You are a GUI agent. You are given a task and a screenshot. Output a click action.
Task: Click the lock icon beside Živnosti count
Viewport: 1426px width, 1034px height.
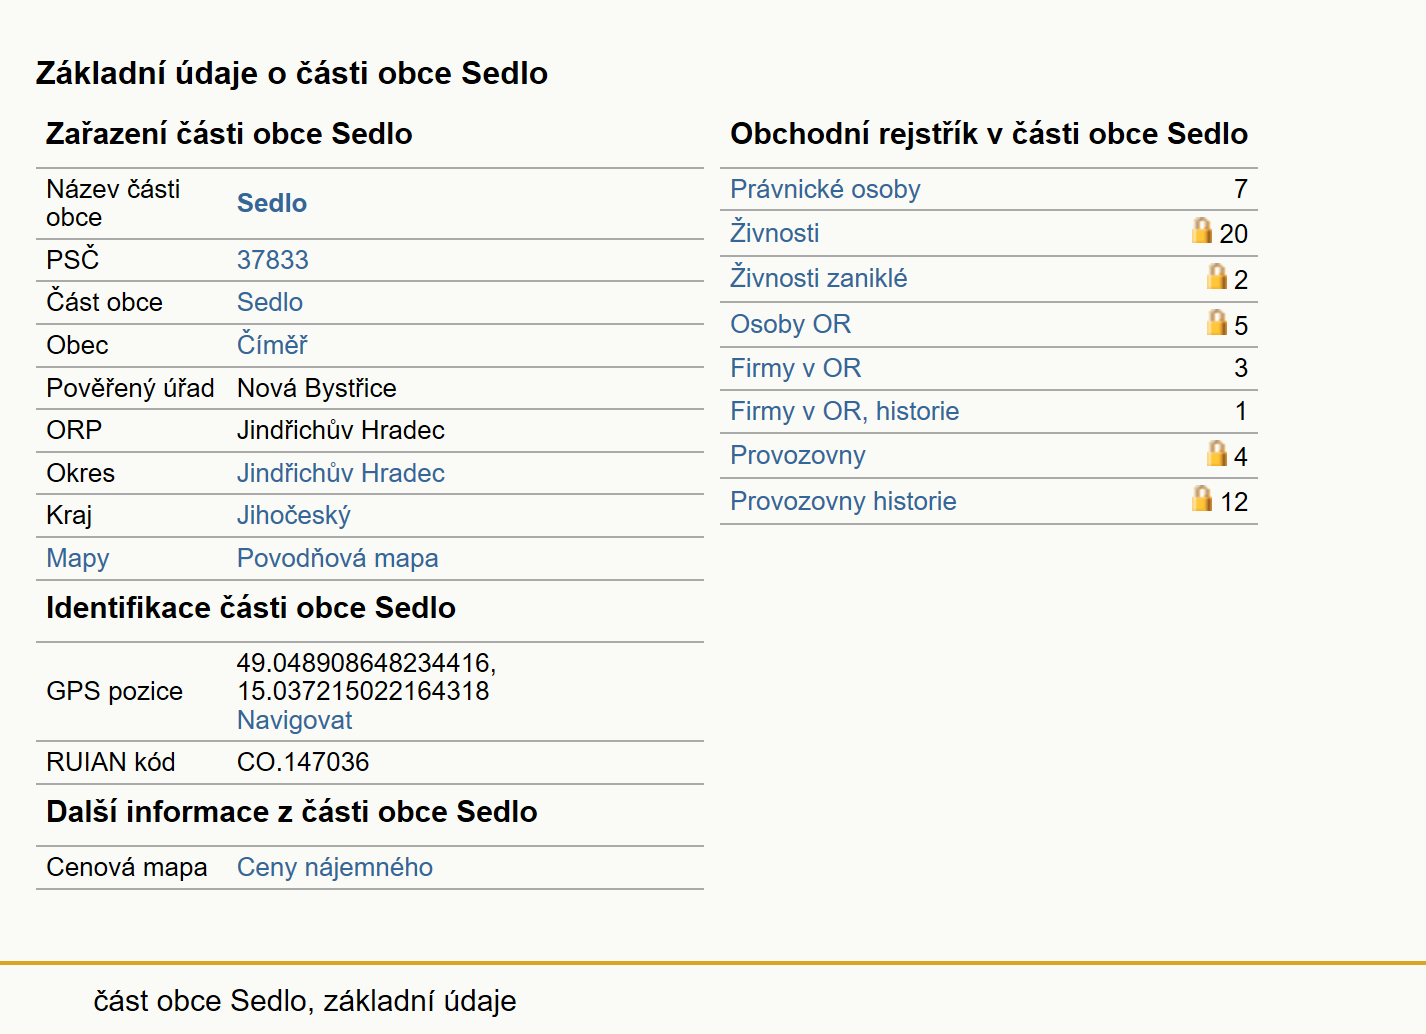pyautogui.click(x=1202, y=231)
